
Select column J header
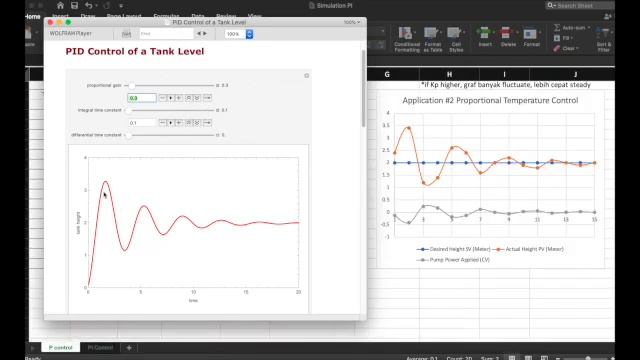pos(575,74)
